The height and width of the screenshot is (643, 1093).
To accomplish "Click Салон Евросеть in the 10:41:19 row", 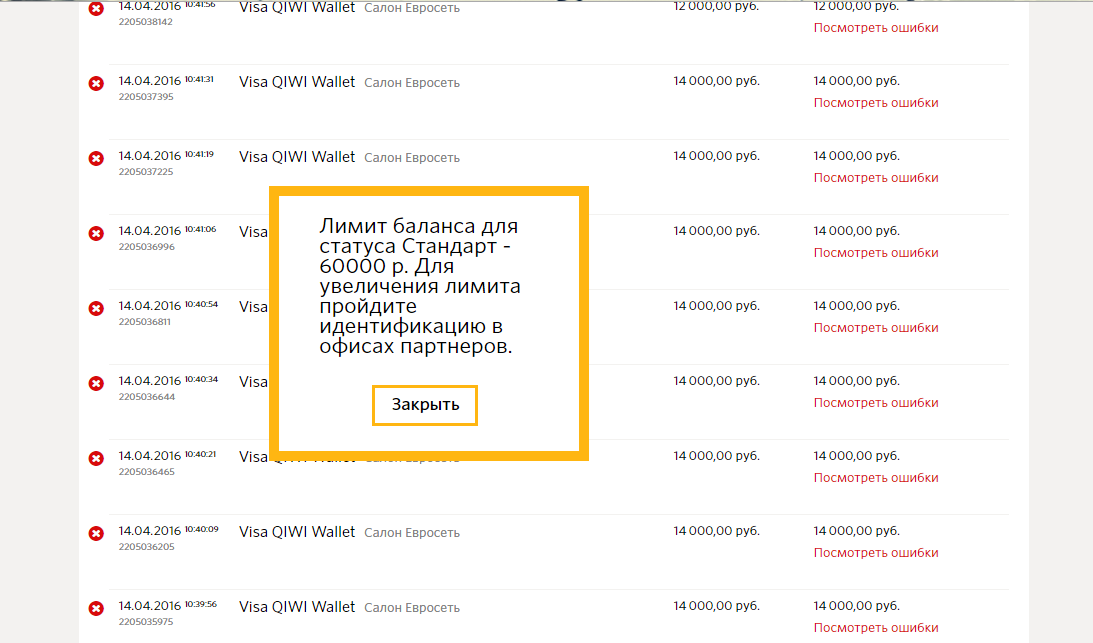I will pyautogui.click(x=412, y=158).
